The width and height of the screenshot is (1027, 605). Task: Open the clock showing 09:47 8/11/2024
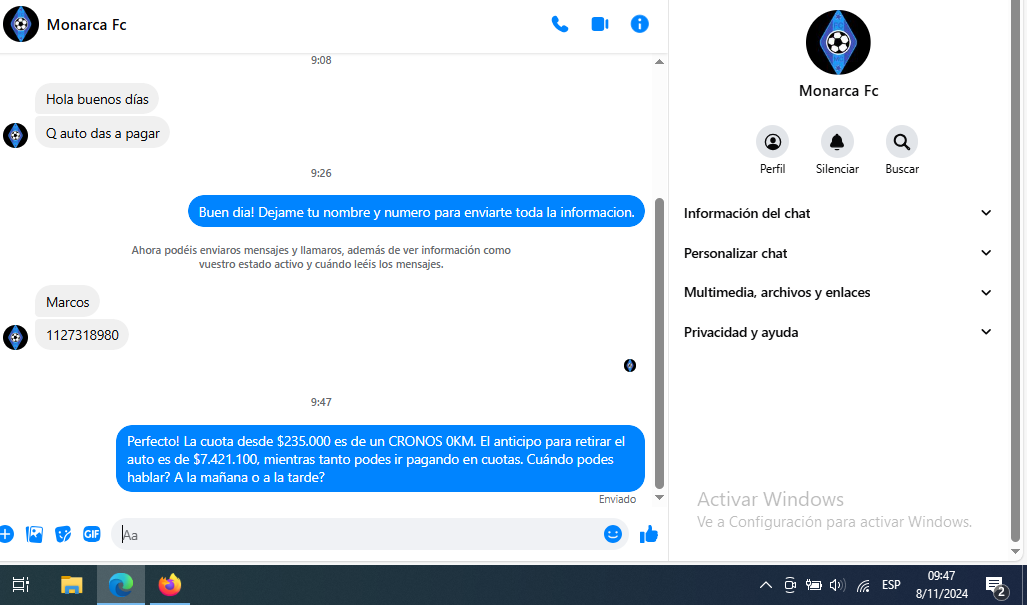(x=941, y=585)
